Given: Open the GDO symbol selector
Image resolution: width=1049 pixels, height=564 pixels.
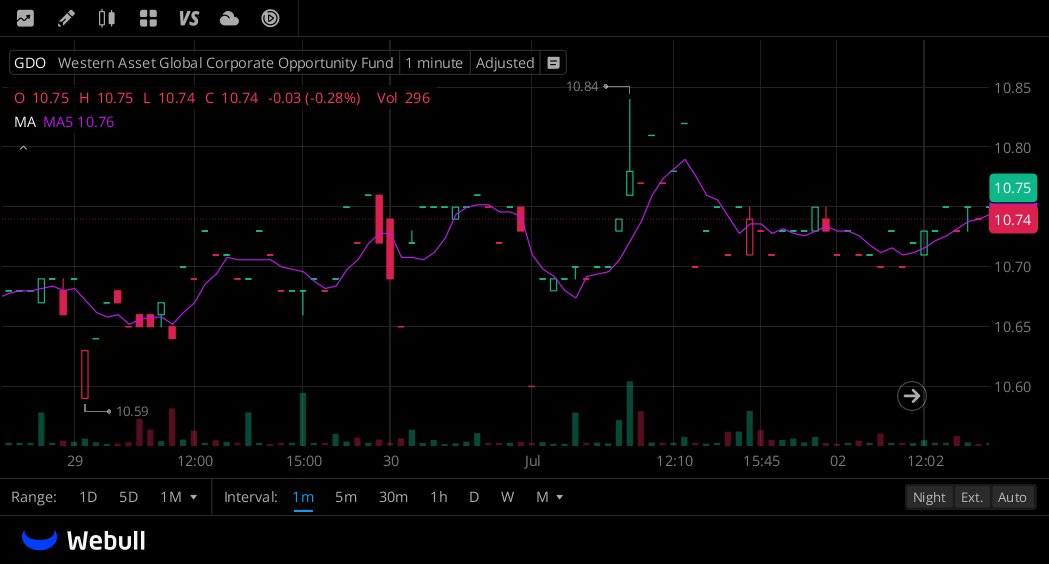Looking at the screenshot, I should 30,63.
